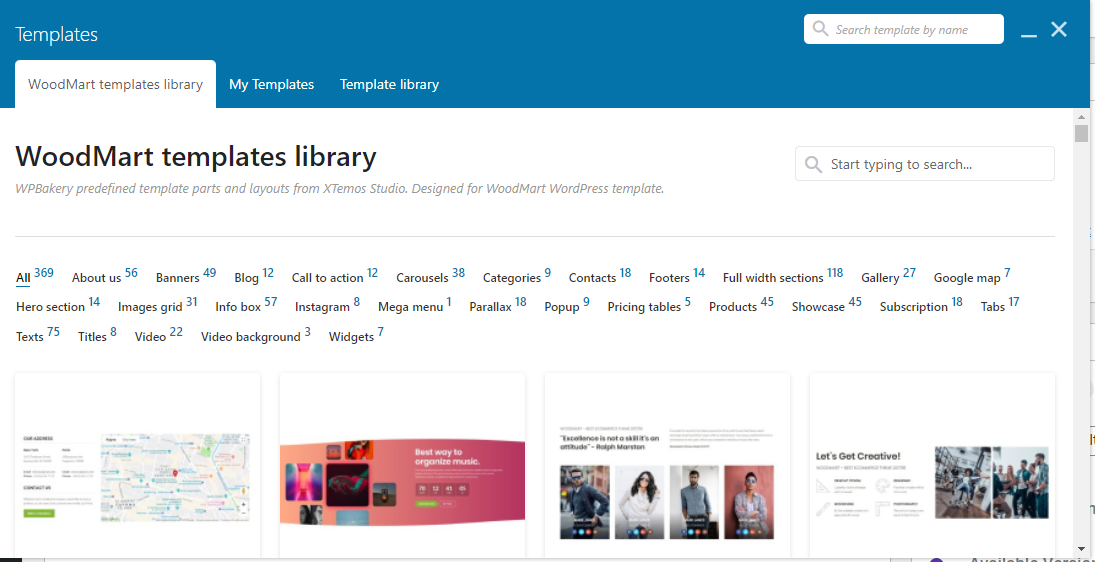The width and height of the screenshot is (1095, 562).
Task: Filter by Video background category
Action: click(x=256, y=335)
